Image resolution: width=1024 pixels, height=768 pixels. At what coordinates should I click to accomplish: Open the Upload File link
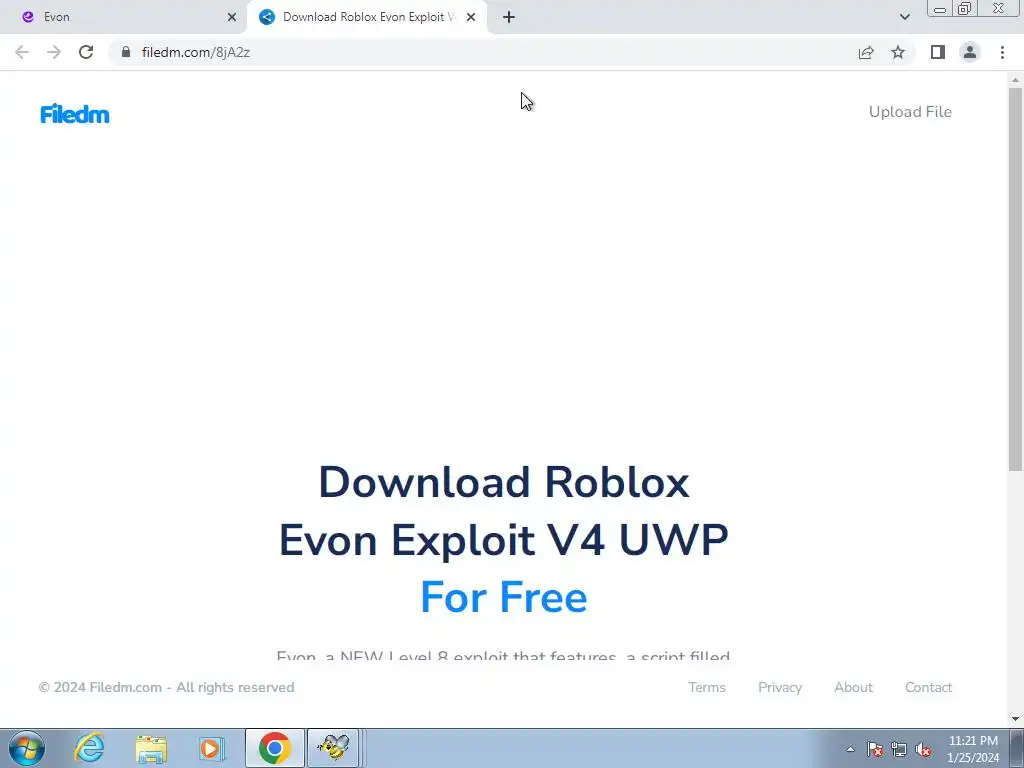click(910, 112)
